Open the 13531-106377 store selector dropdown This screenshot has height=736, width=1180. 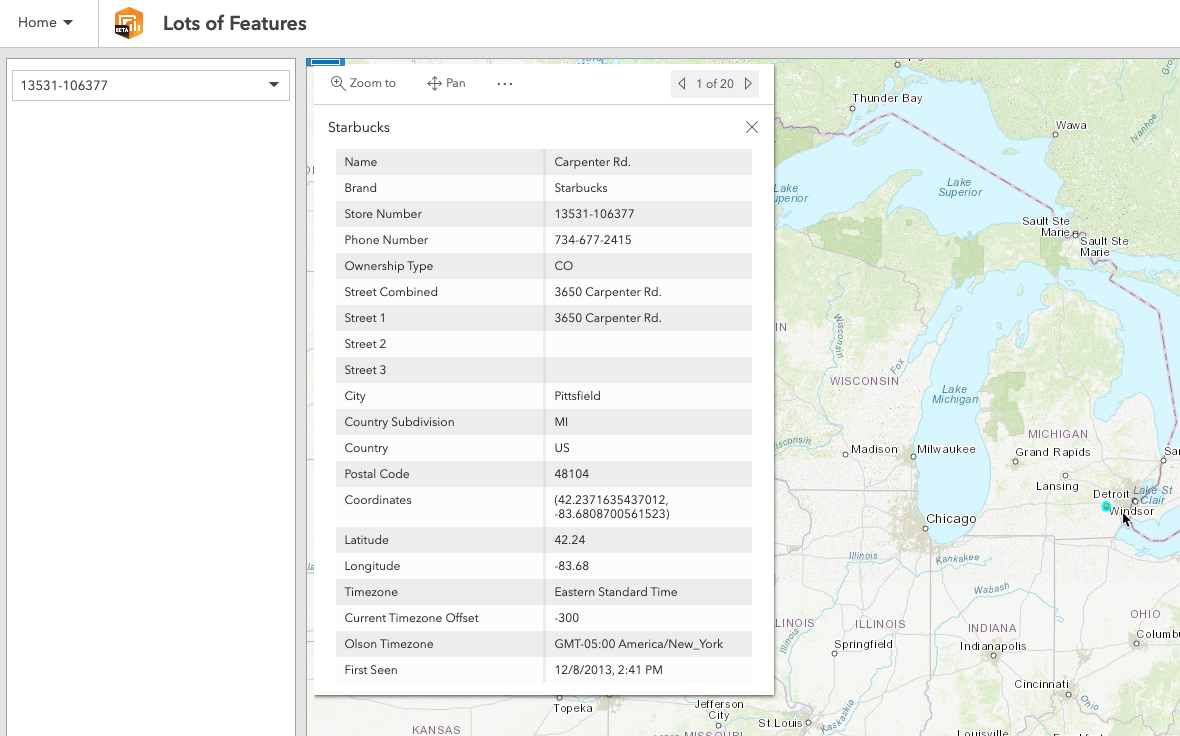coord(150,85)
